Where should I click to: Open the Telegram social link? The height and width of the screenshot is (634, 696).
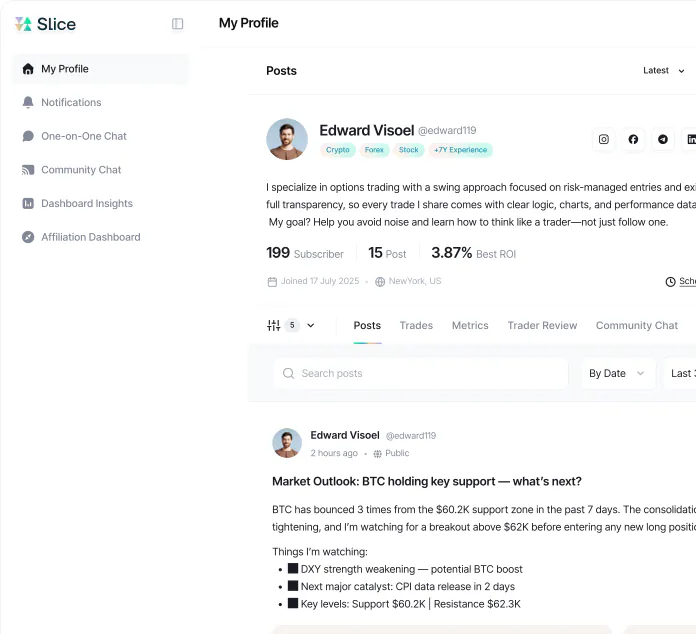tap(663, 139)
